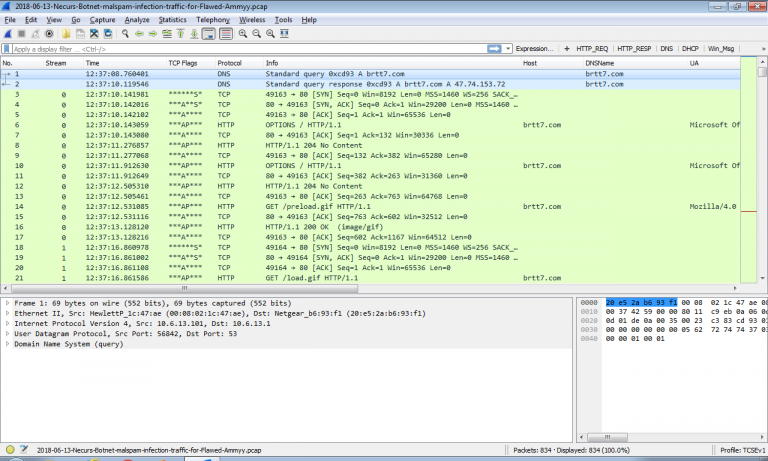Reset text to normal size icon
Screen dimensions: 768x461
point(270,34)
